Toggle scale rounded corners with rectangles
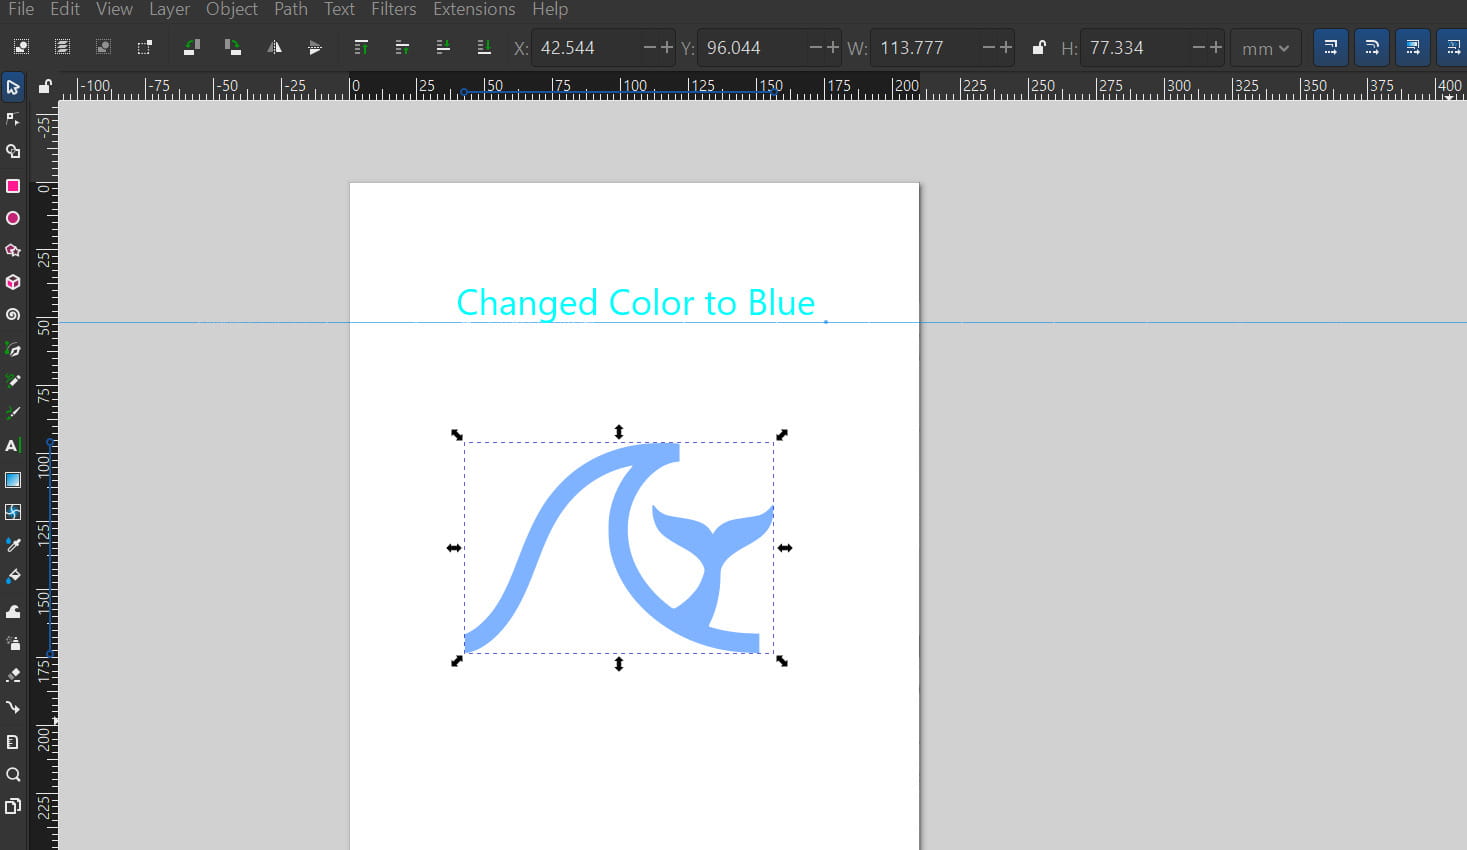This screenshot has height=850, width=1467. [1372, 47]
